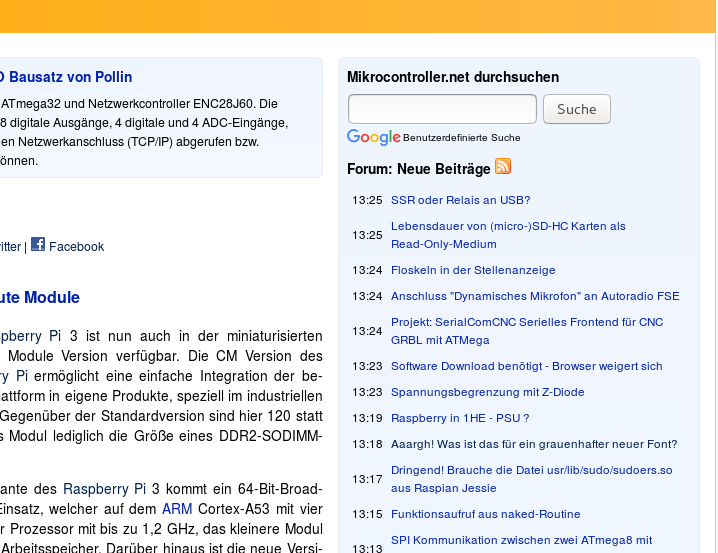
Task: Open forum post SSR oder Relais an USB?
Action: pyautogui.click(x=461, y=200)
